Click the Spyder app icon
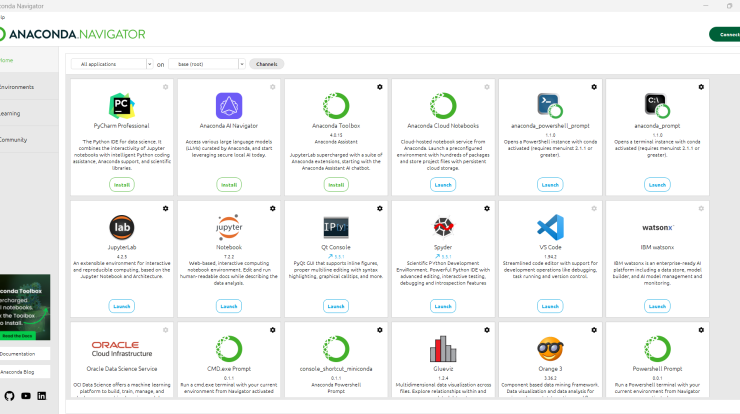This screenshot has height=414, width=740. tap(443, 227)
